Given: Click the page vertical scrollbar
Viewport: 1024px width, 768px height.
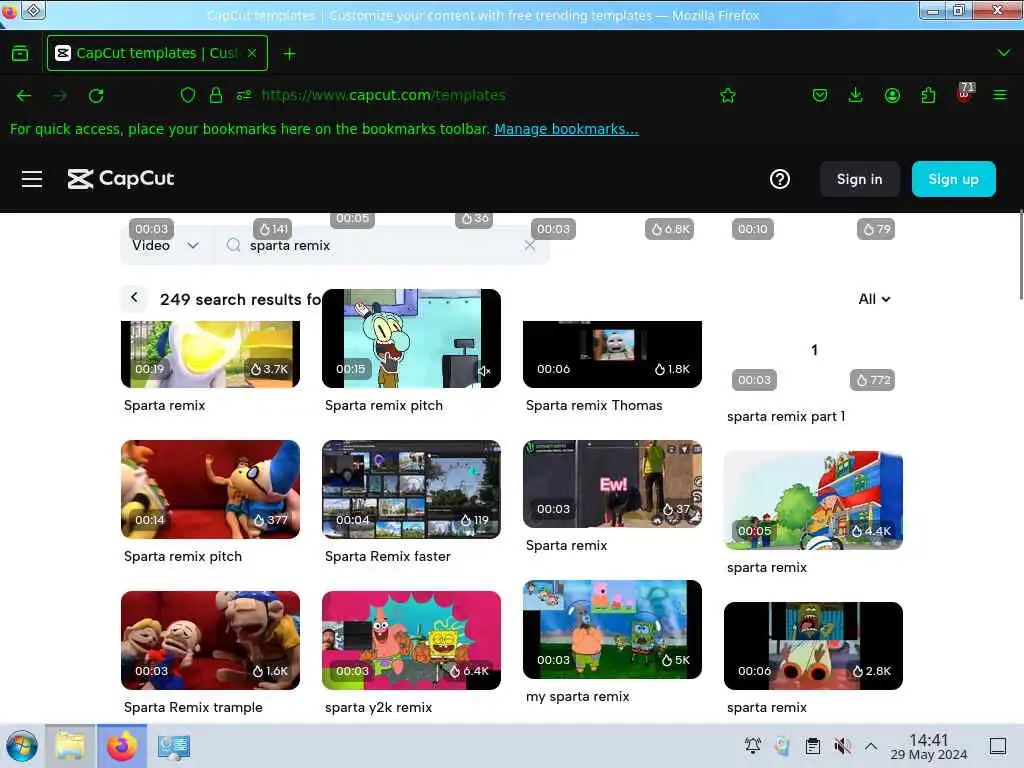Looking at the screenshot, I should (x=1021, y=255).
